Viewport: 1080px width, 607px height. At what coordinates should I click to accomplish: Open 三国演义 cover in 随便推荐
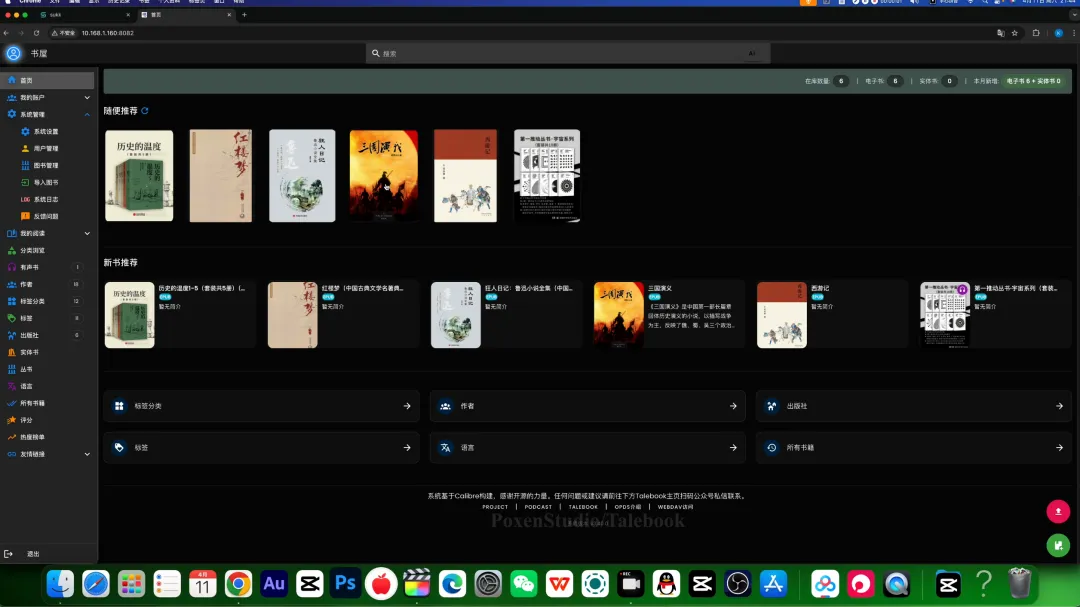[x=384, y=176]
